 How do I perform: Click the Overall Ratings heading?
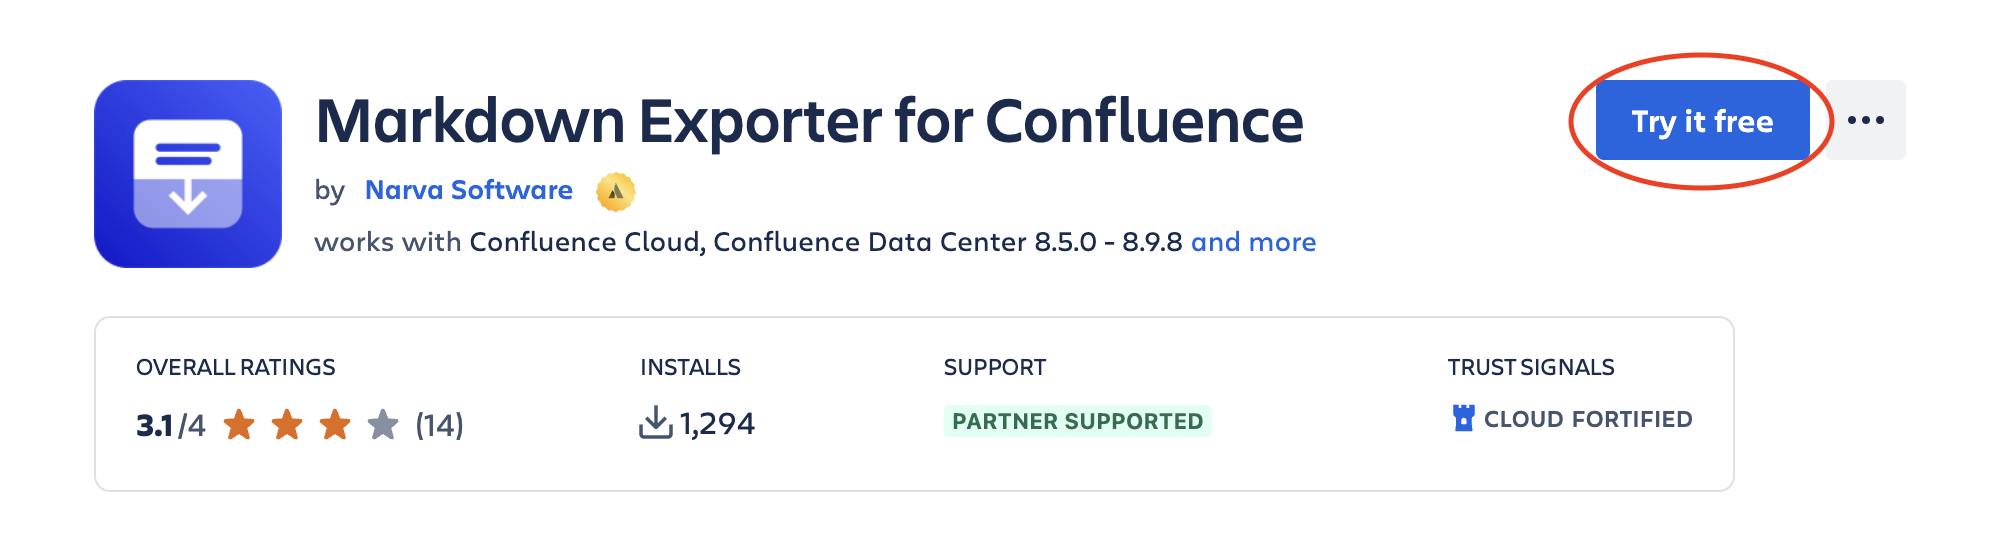click(236, 367)
